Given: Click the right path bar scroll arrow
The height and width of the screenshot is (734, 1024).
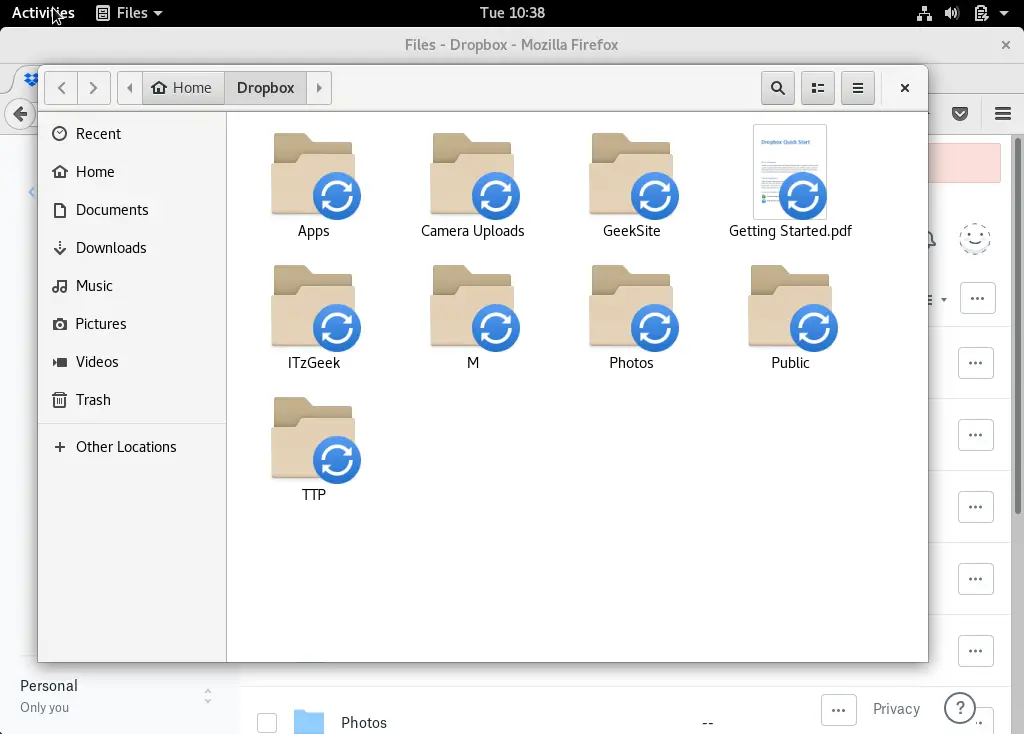Looking at the screenshot, I should tap(319, 88).
